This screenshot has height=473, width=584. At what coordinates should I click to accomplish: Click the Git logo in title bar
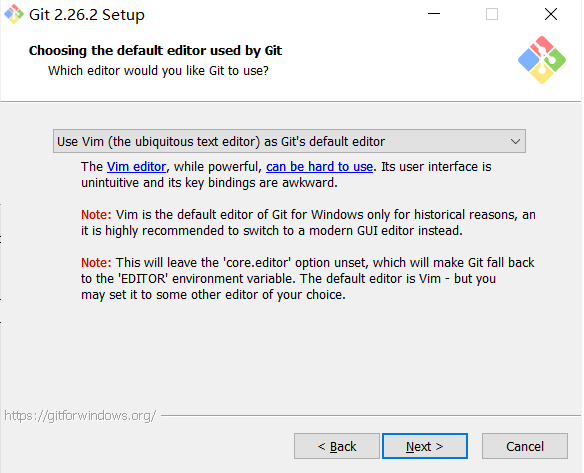[13, 14]
